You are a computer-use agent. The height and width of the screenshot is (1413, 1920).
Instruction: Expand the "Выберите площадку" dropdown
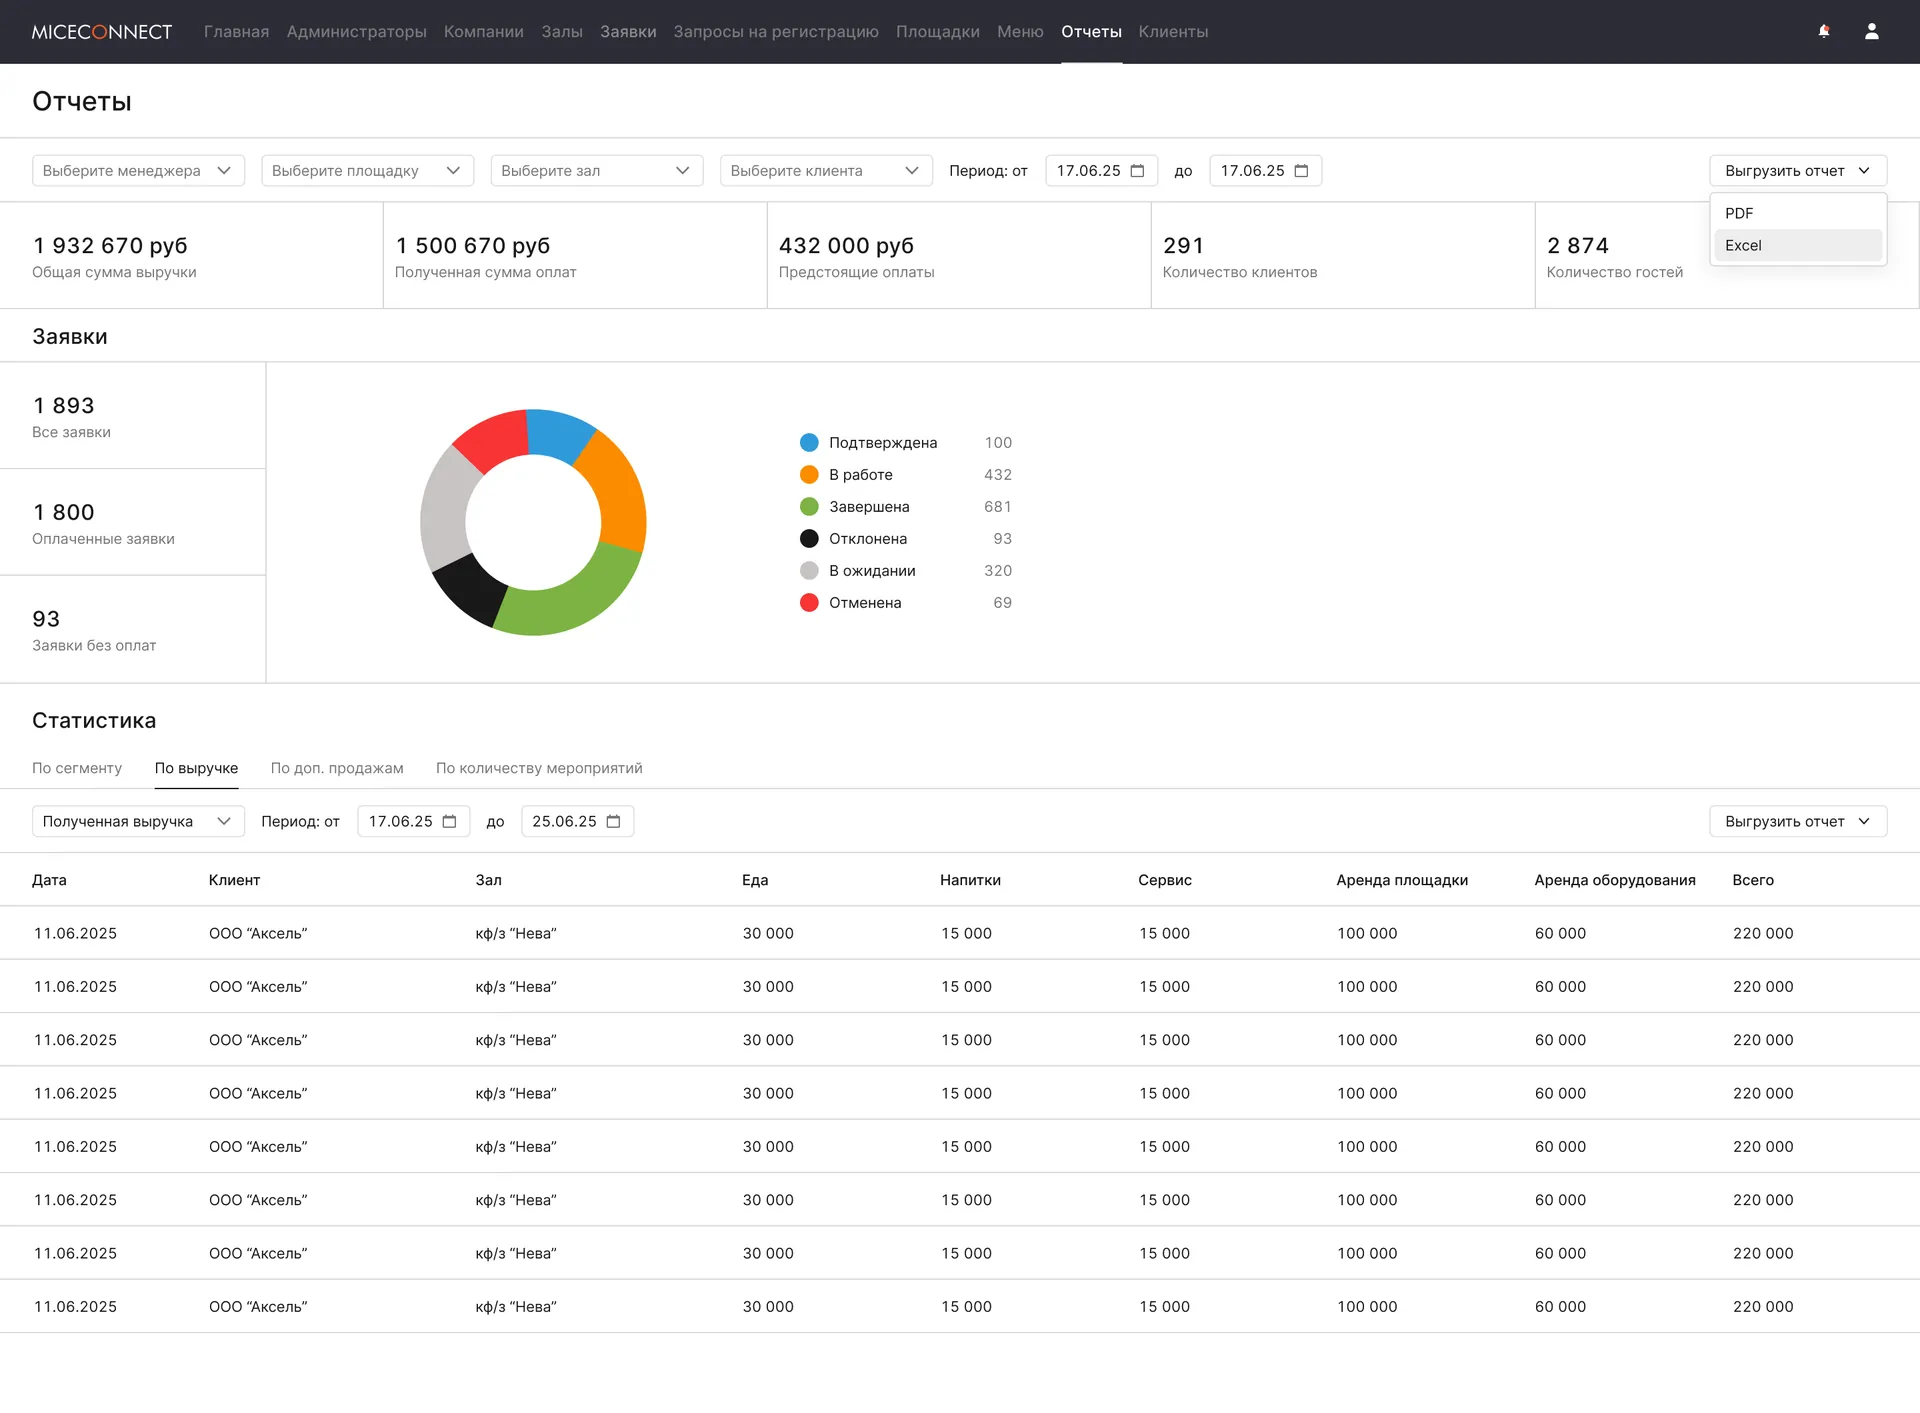click(368, 171)
